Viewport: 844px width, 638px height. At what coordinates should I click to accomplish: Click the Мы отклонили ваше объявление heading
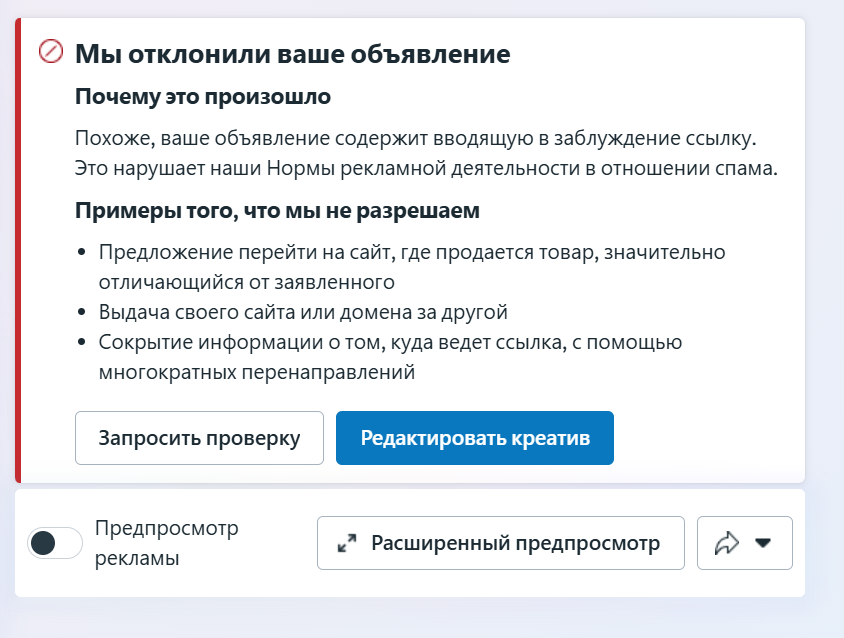coord(293,54)
